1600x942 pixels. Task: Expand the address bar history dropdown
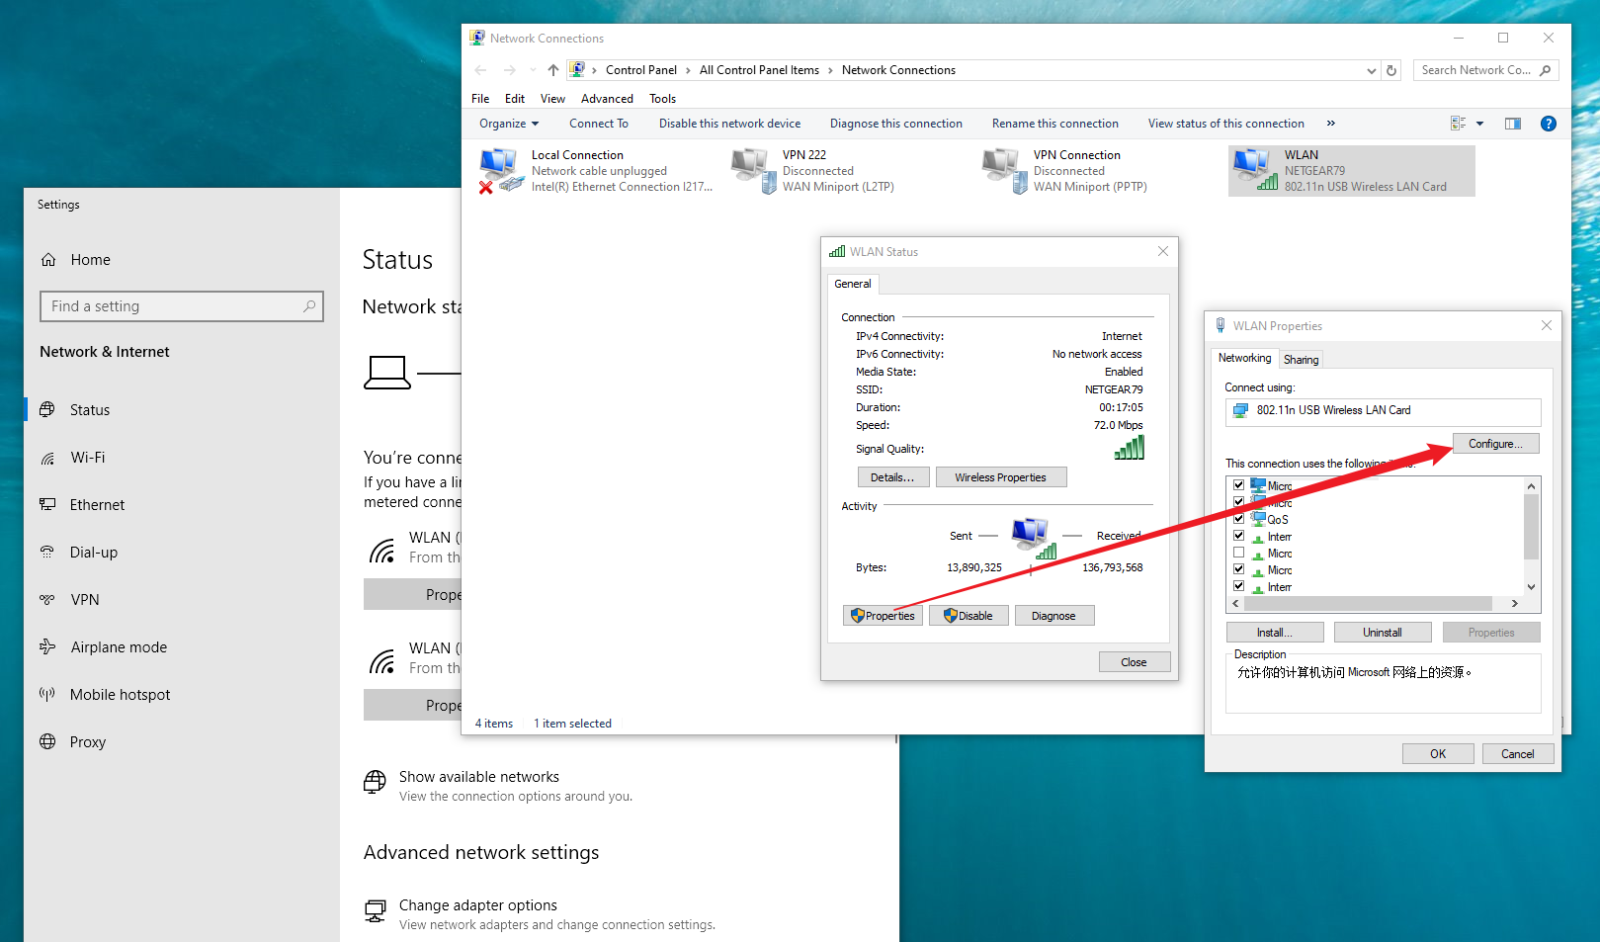(1371, 70)
